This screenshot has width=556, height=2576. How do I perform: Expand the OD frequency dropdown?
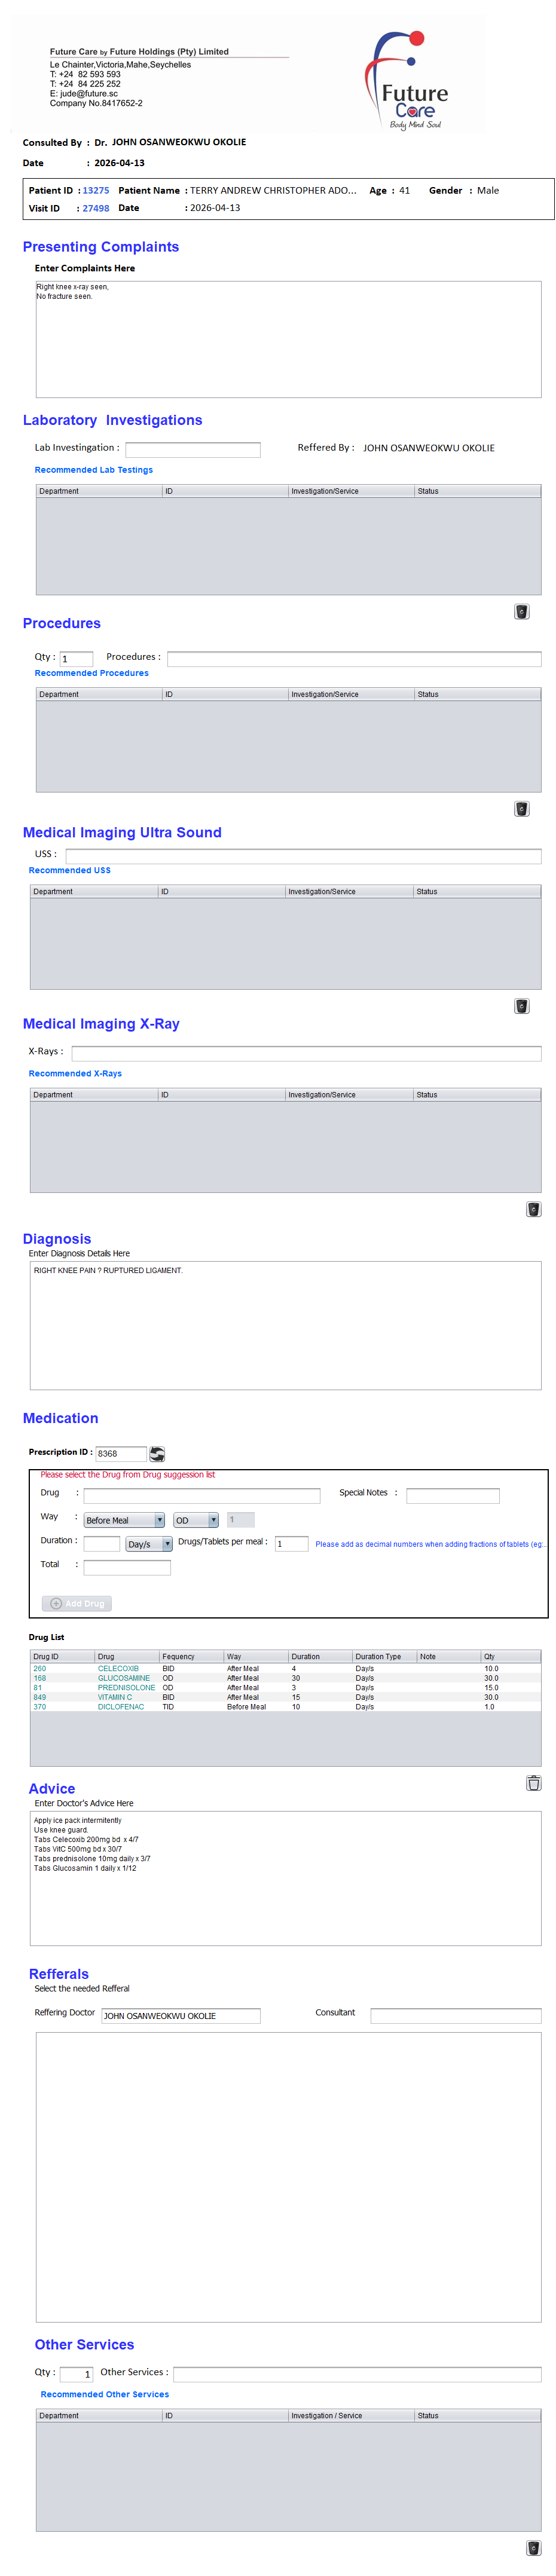[x=213, y=1519]
